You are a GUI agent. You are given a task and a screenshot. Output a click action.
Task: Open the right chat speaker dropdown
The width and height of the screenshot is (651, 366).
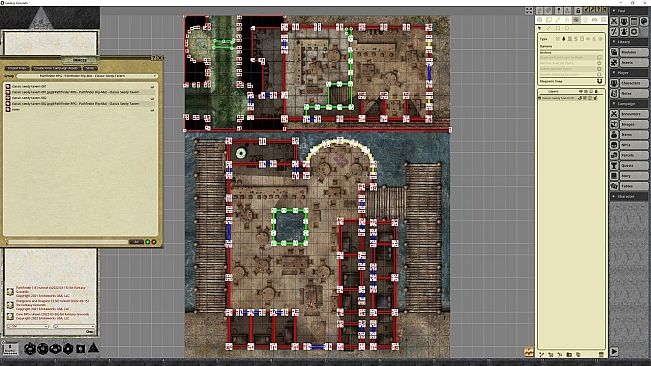coord(74,326)
